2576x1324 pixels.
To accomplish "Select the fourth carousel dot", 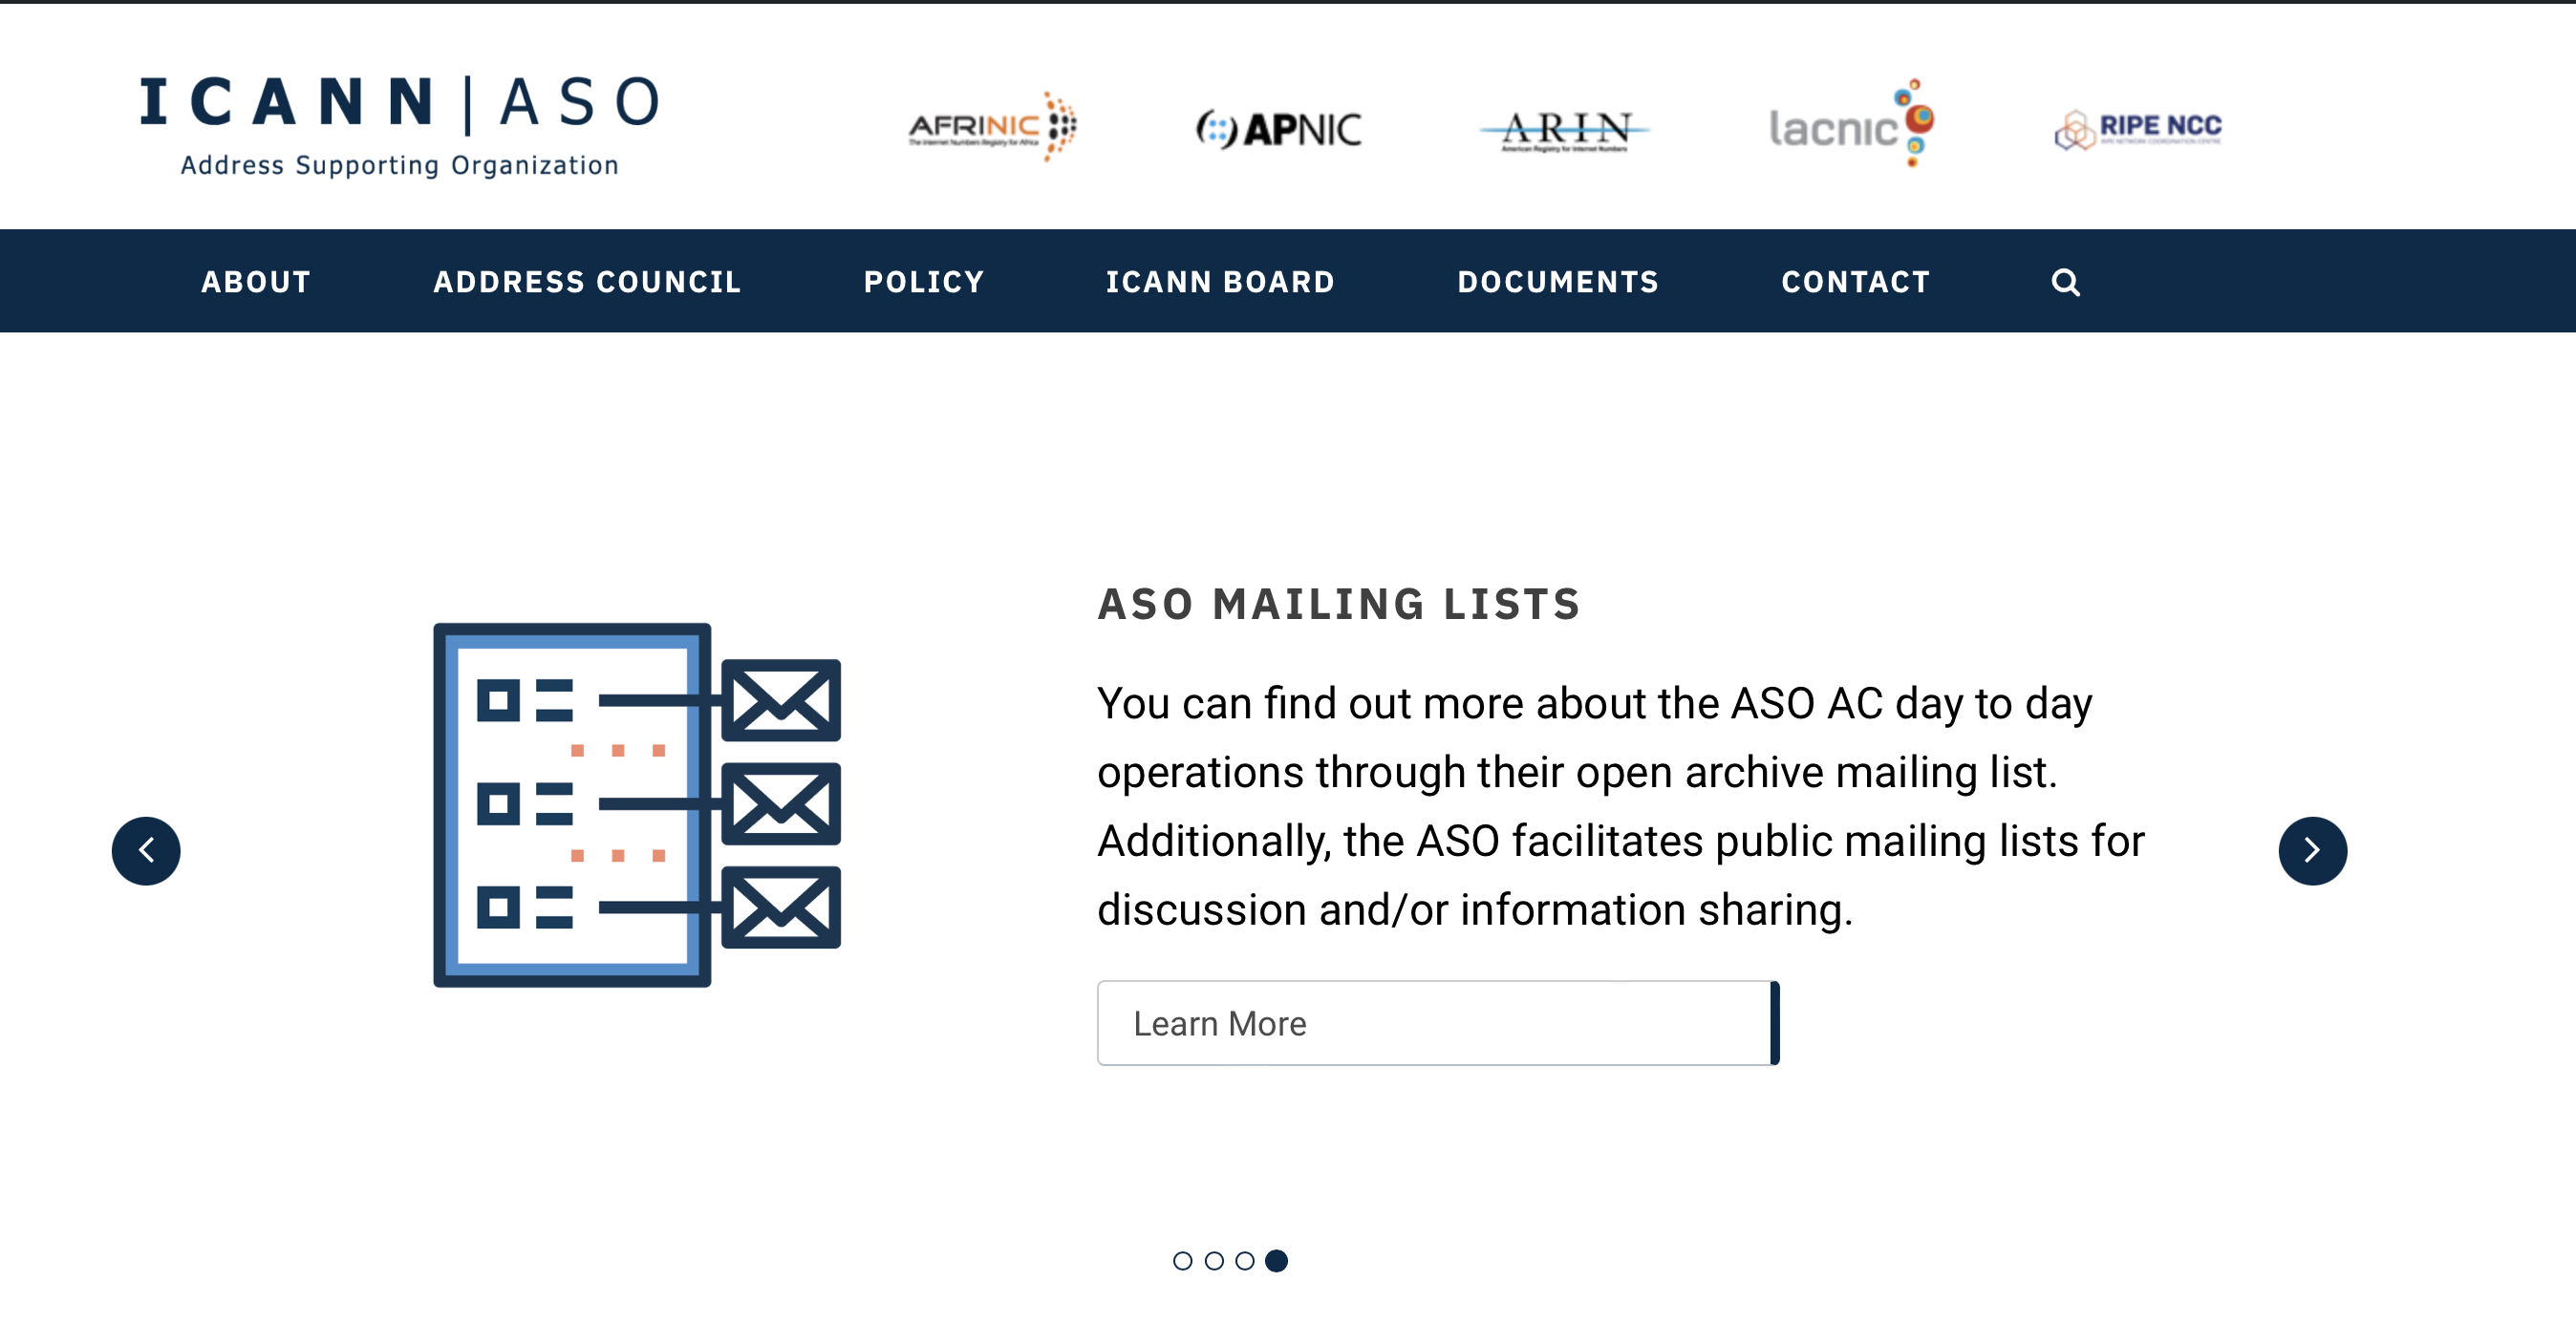I will click(1277, 1261).
